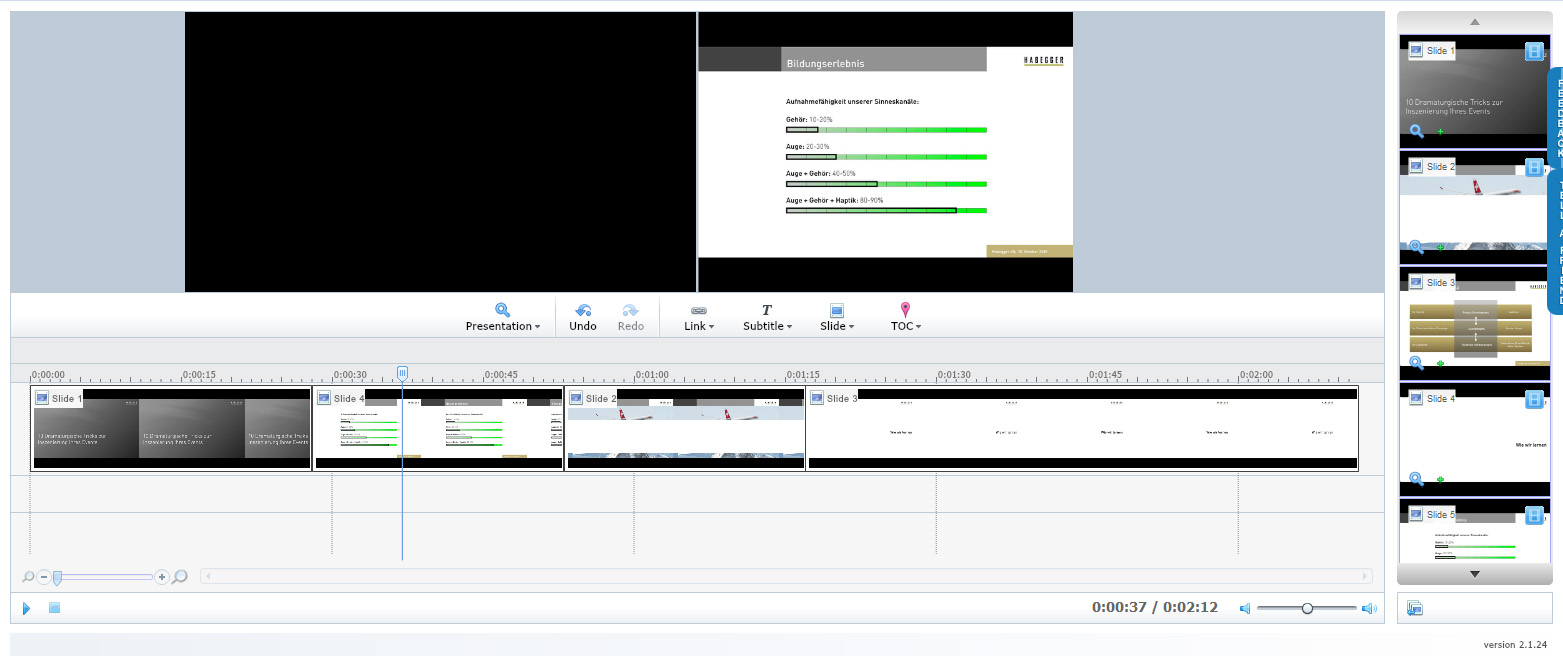Stop playback with the square stop icon

pos(55,608)
